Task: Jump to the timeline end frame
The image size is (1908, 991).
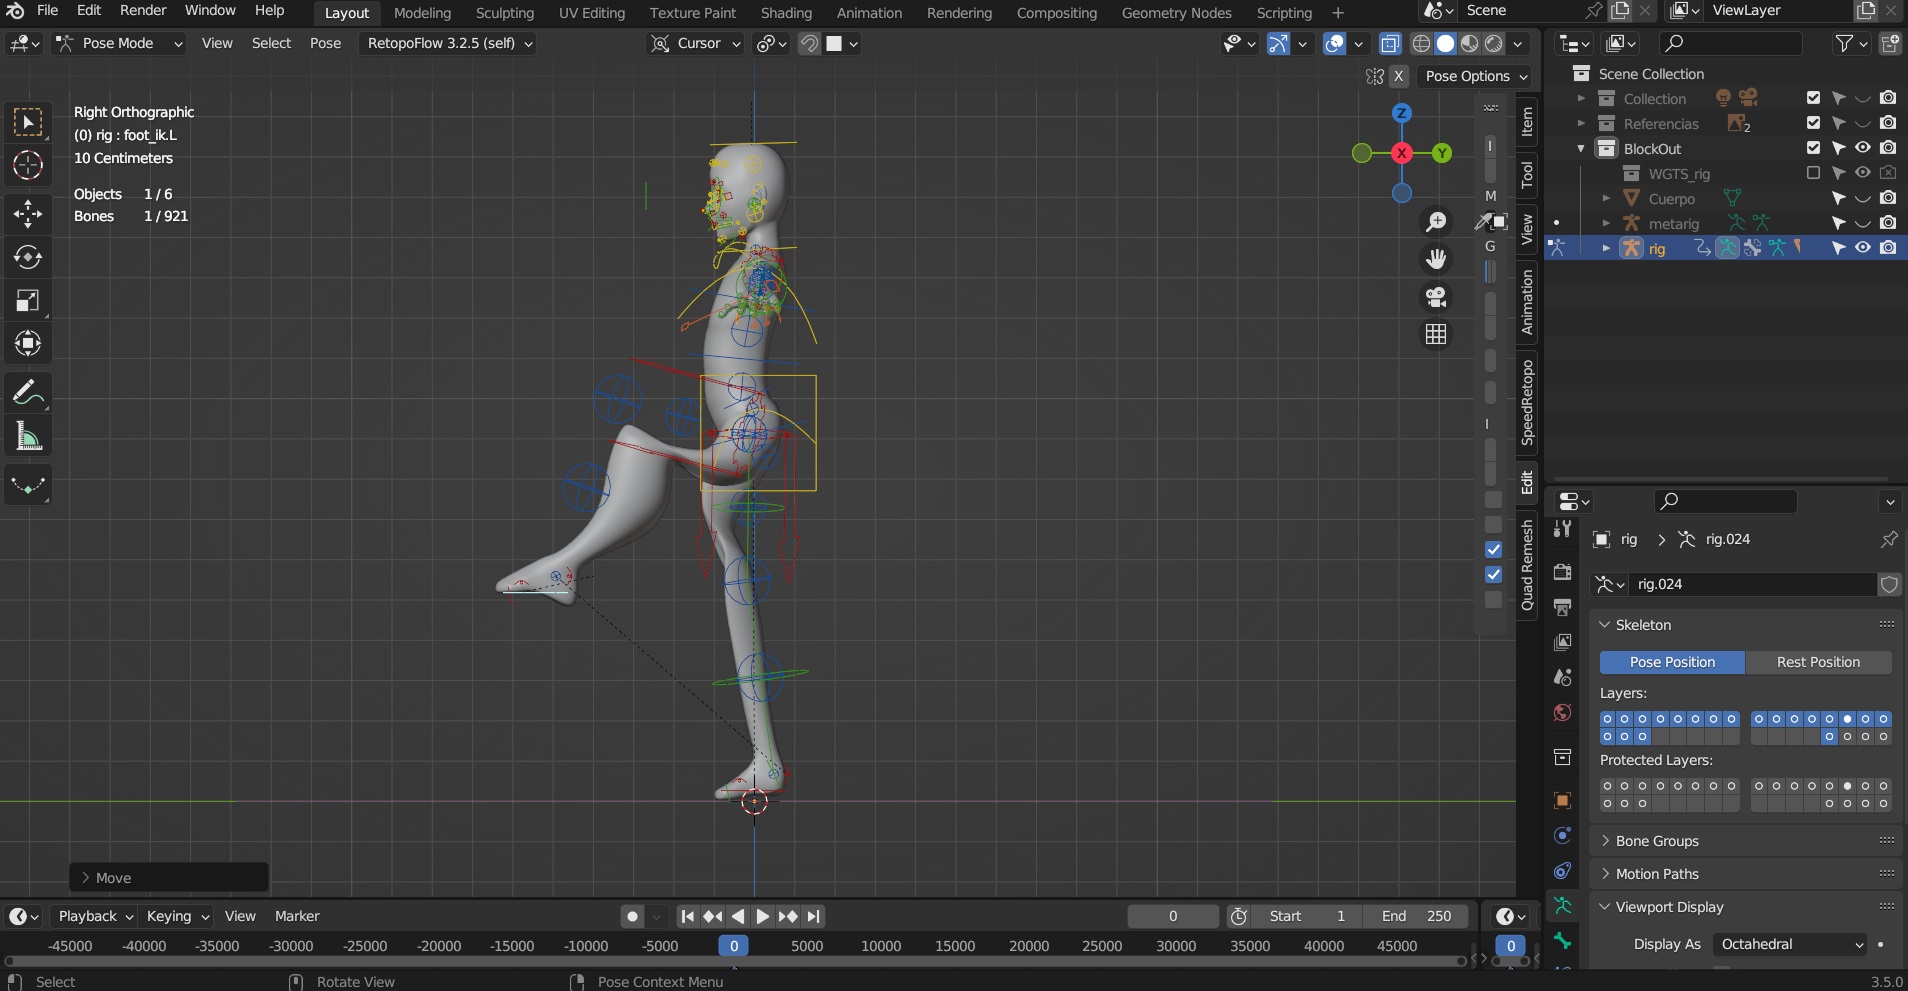Action: [814, 916]
